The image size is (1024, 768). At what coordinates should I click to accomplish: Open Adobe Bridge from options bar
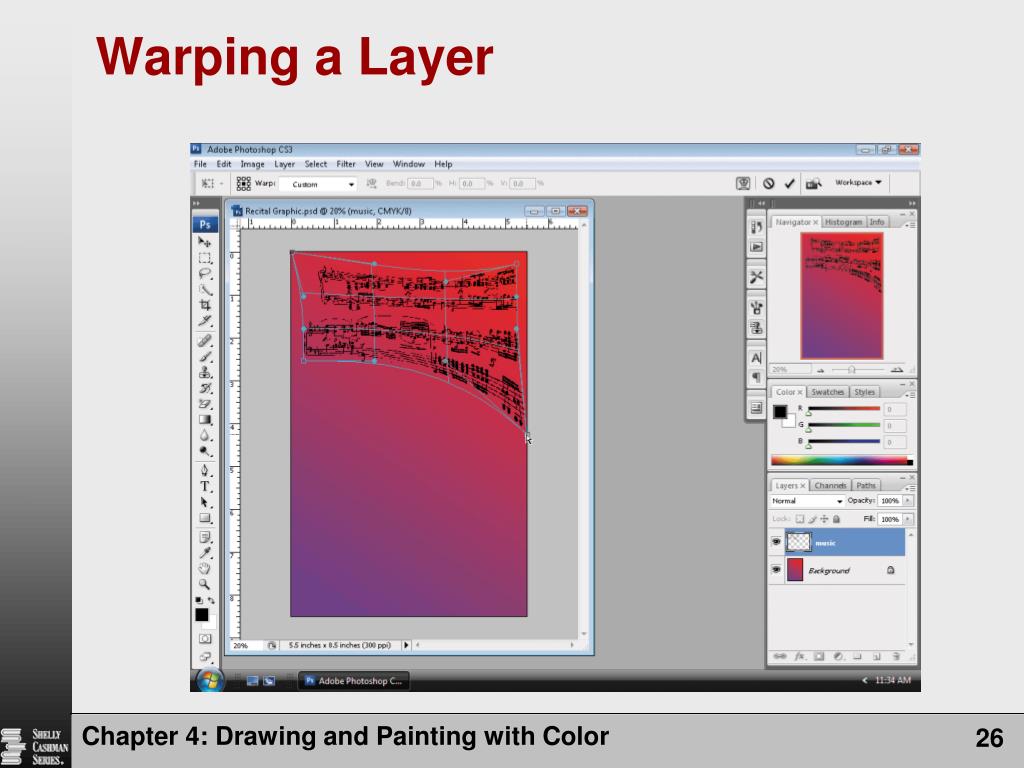click(x=813, y=184)
